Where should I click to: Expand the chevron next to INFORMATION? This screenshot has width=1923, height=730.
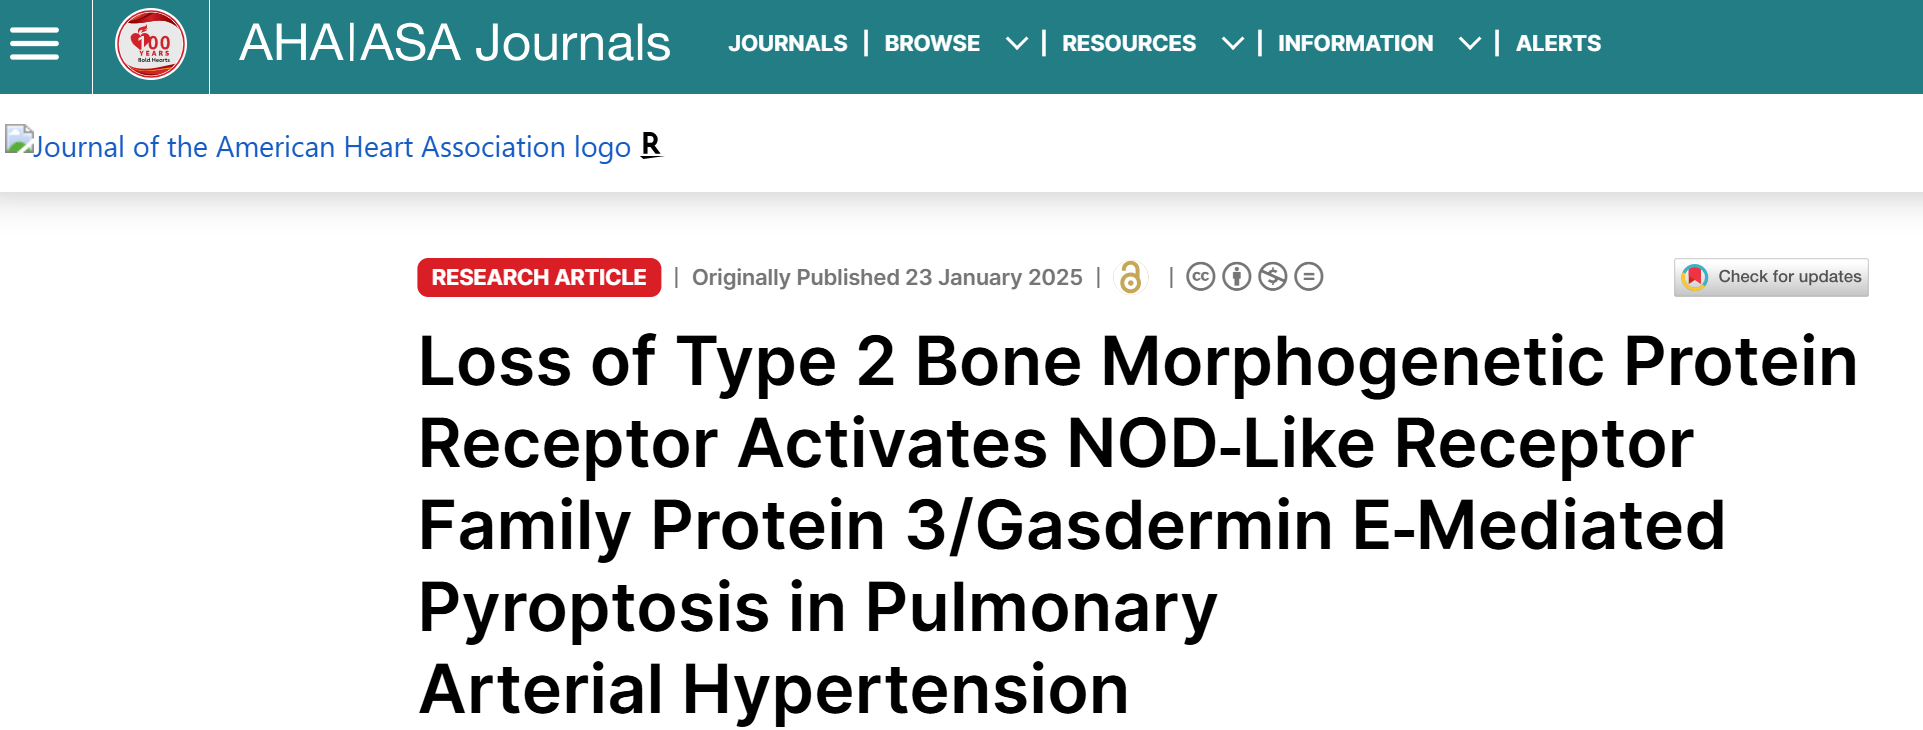click(1470, 44)
